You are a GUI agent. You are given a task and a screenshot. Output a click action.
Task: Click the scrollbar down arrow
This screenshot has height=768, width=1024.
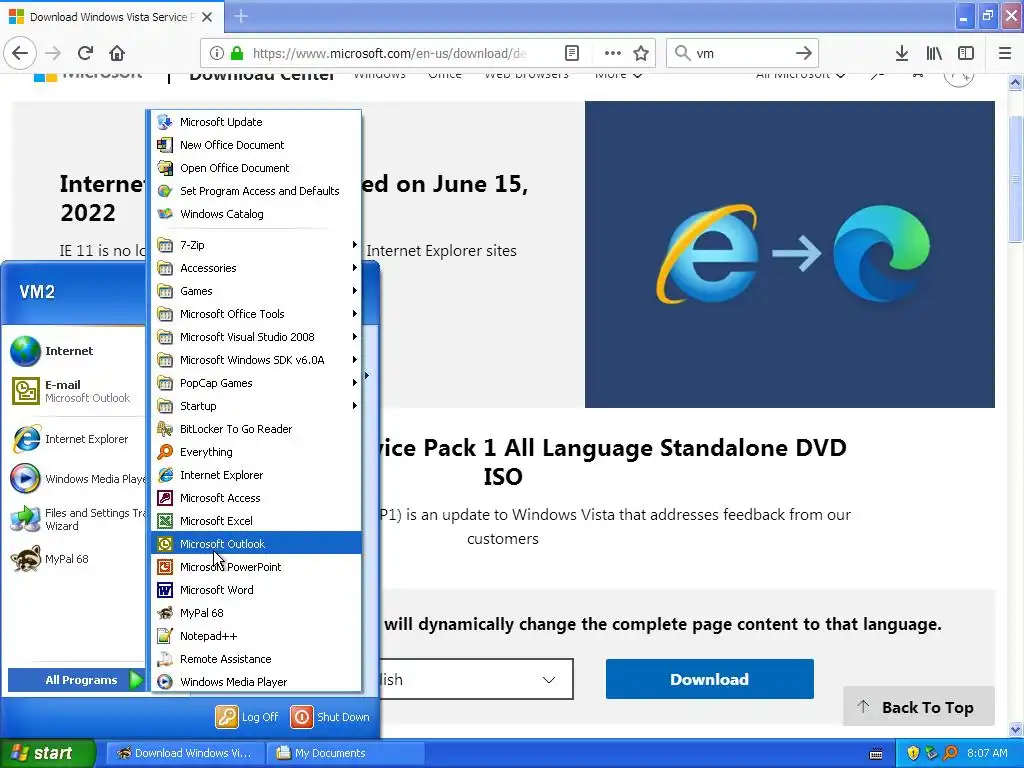tap(1015, 728)
